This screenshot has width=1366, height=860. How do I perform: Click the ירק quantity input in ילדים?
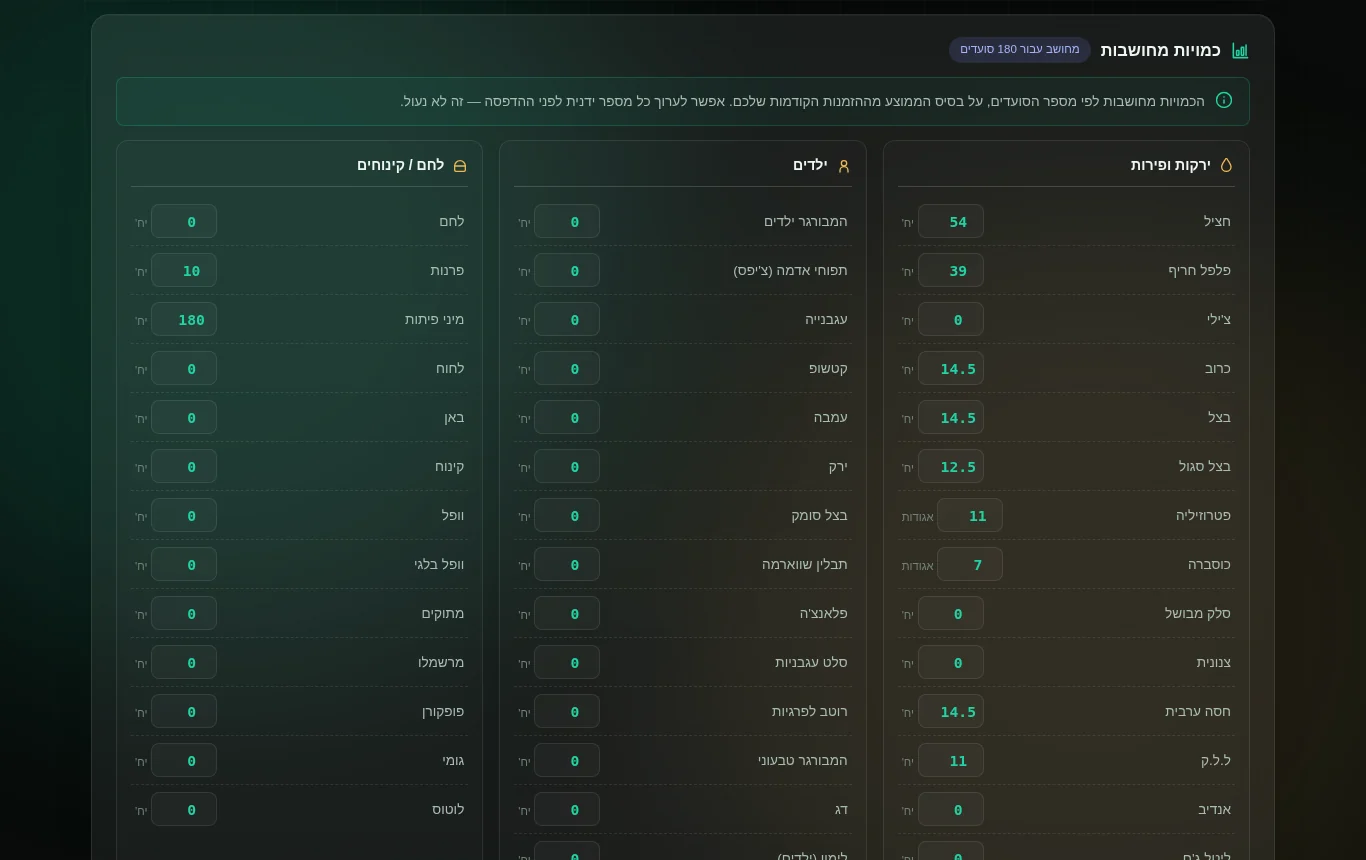[567, 466]
